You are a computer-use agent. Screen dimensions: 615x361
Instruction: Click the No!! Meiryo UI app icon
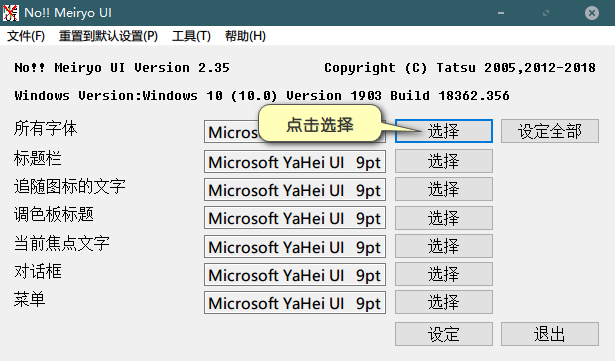[11, 13]
